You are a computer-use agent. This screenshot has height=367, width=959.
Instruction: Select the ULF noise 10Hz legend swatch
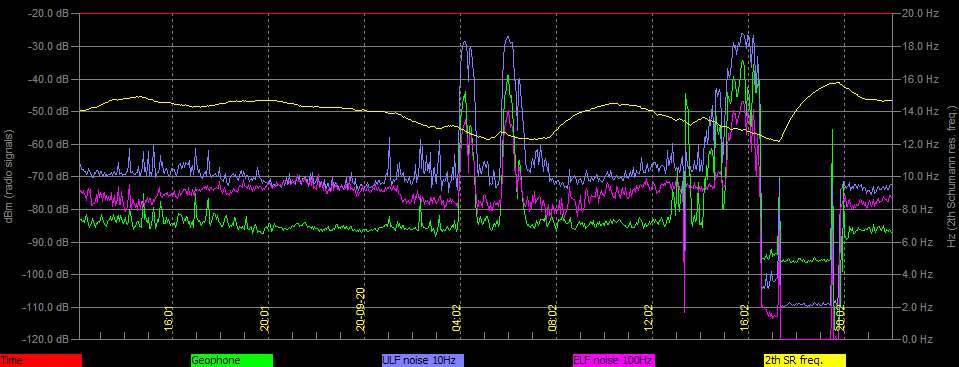pyautogui.click(x=423, y=361)
